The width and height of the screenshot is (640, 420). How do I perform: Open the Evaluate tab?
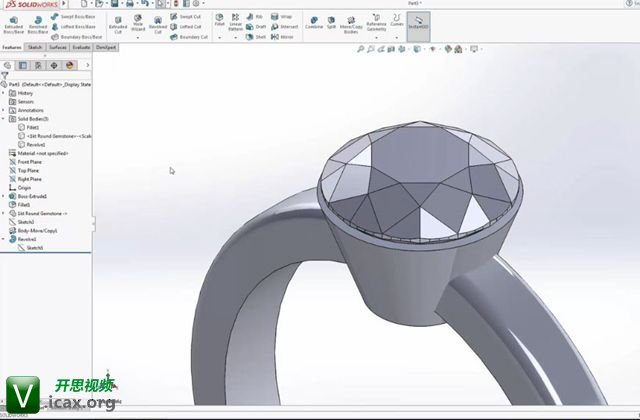pyautogui.click(x=81, y=47)
